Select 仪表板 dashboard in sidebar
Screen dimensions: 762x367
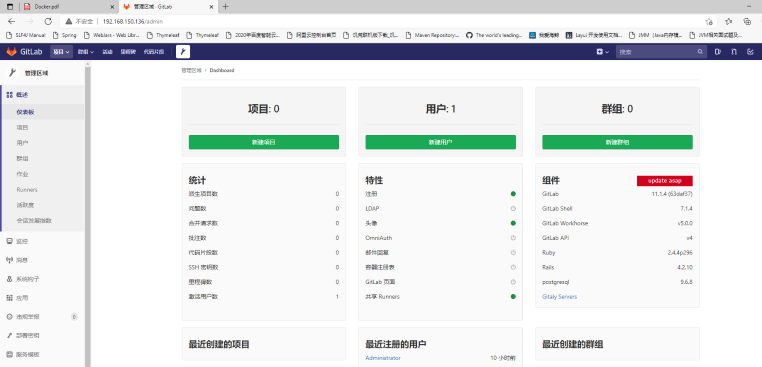click(42, 112)
